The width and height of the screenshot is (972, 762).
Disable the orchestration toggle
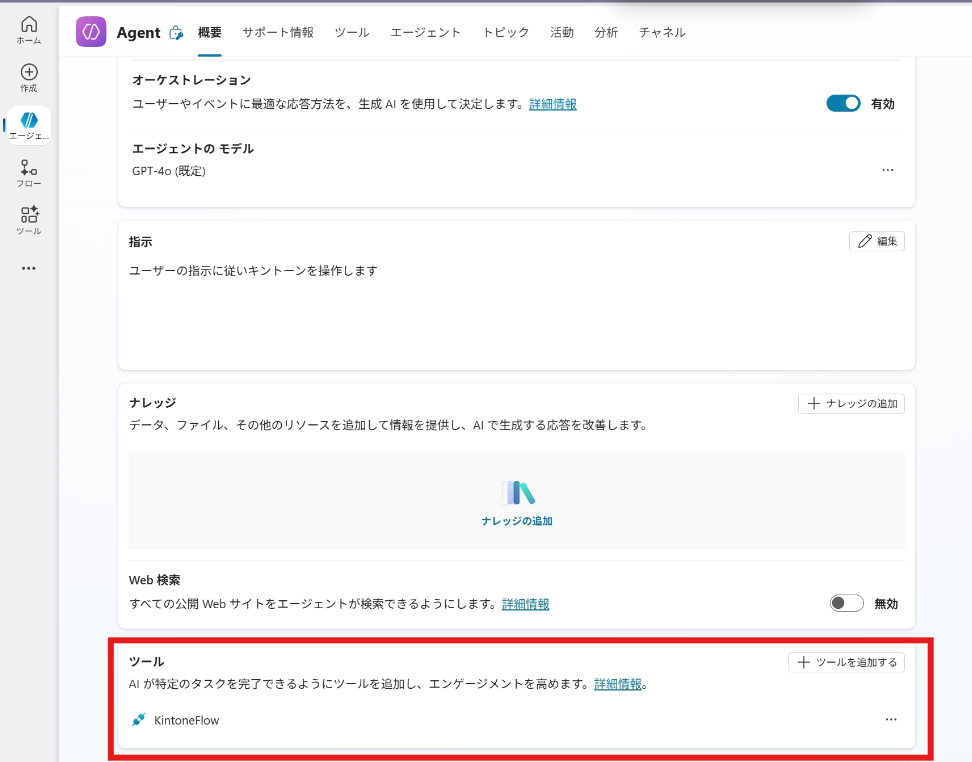coord(843,103)
